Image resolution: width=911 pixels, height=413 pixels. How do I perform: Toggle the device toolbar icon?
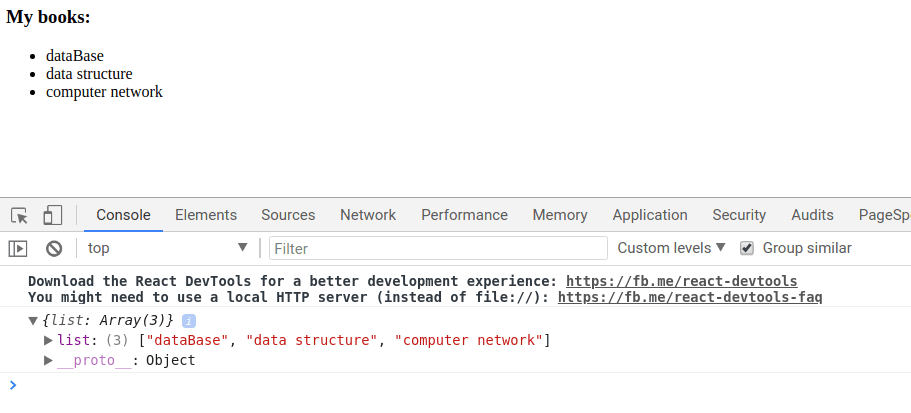[52, 215]
